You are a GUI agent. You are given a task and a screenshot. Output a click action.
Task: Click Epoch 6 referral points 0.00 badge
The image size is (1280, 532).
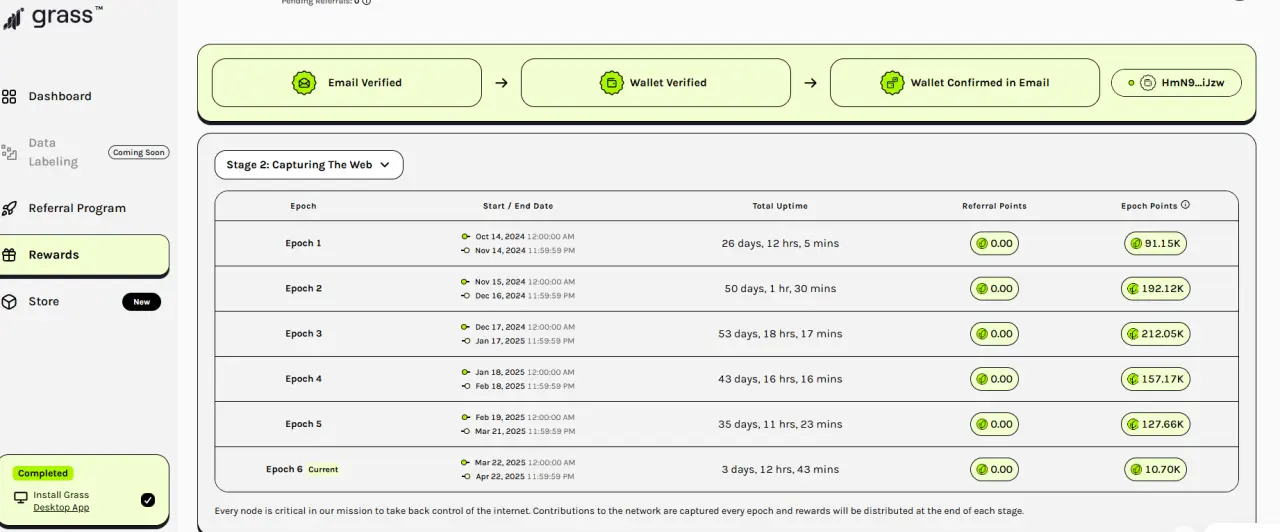(994, 469)
